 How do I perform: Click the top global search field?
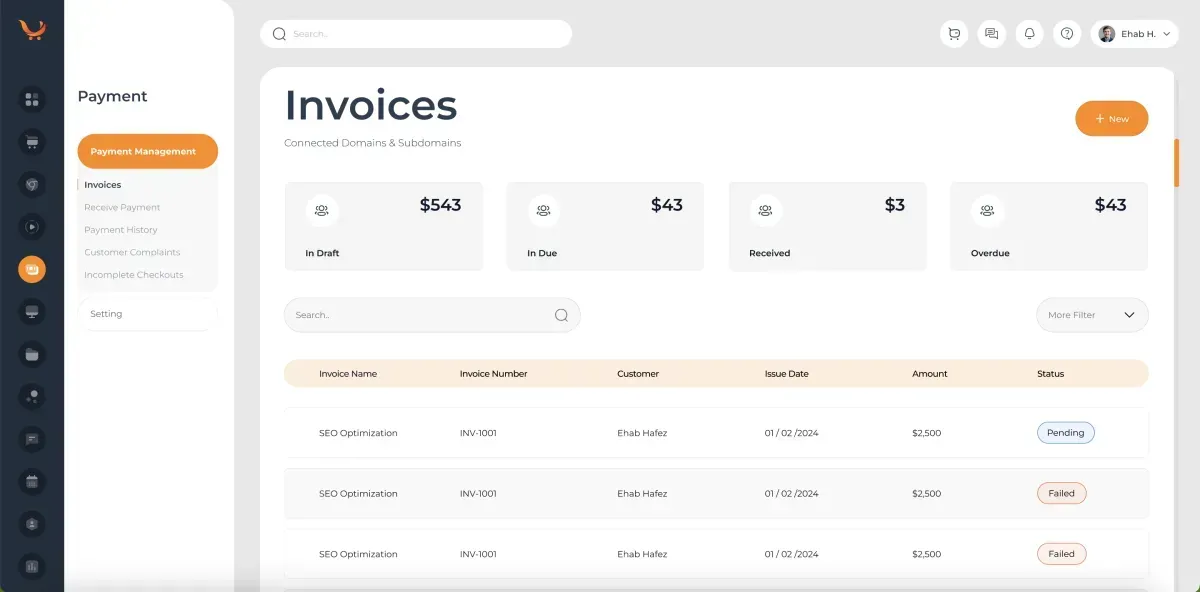416,34
